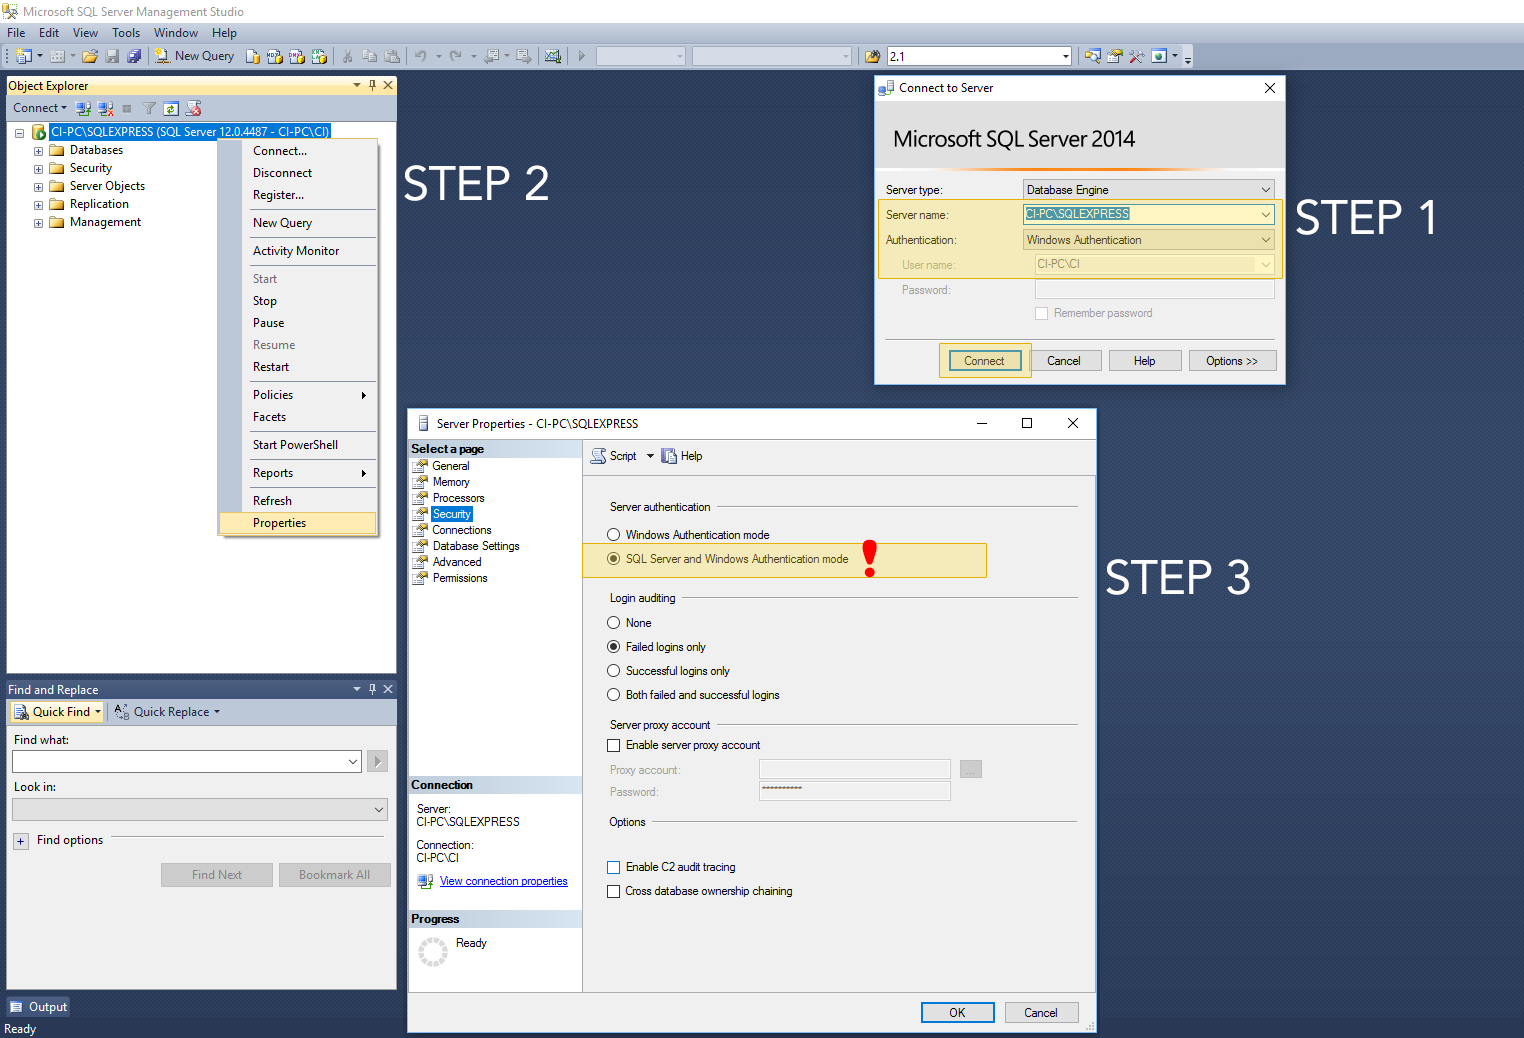
Task: Click Options >> button in Connect dialog
Action: 1232,361
